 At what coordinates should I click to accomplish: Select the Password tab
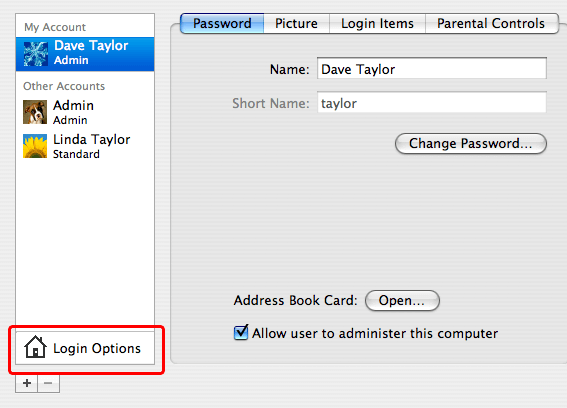pyautogui.click(x=222, y=24)
